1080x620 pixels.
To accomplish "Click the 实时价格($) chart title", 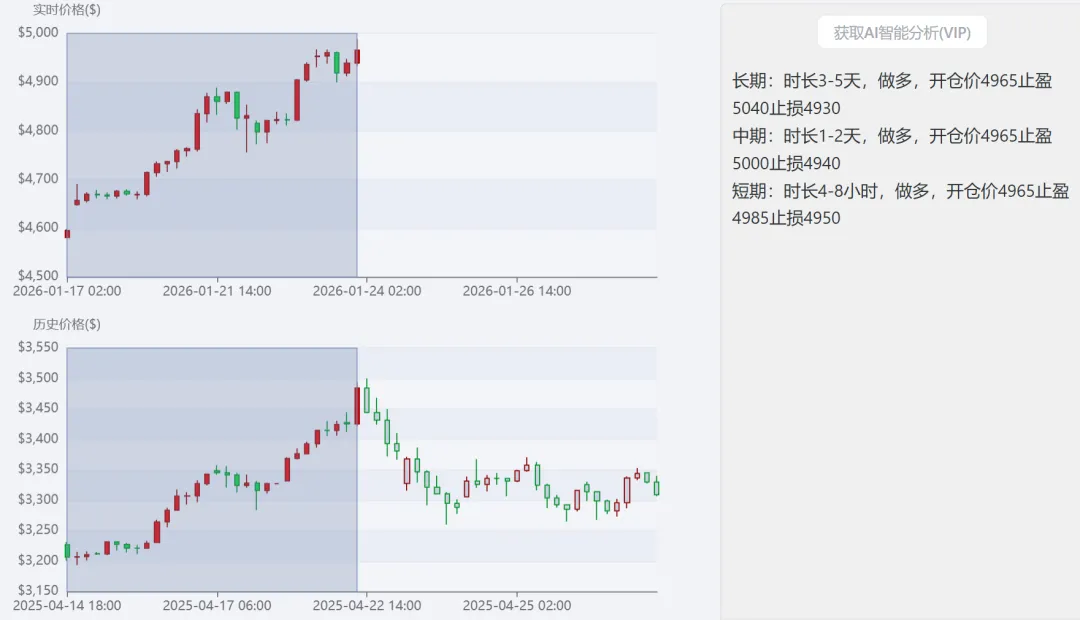I will (66, 10).
